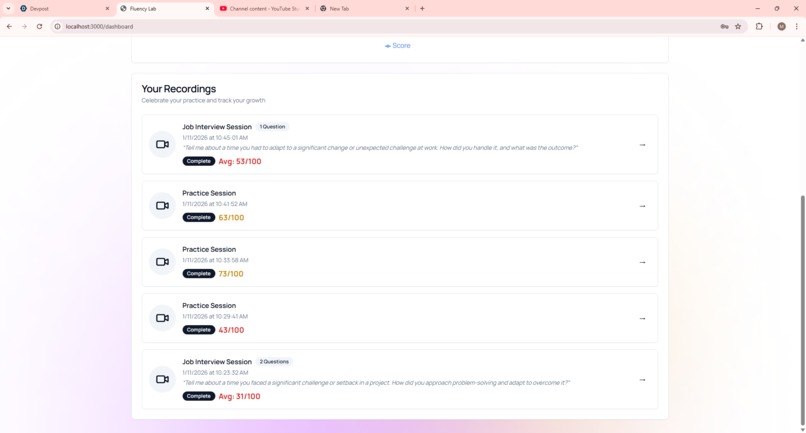Open arrow for the 43/100 Practice Session

coord(642,318)
